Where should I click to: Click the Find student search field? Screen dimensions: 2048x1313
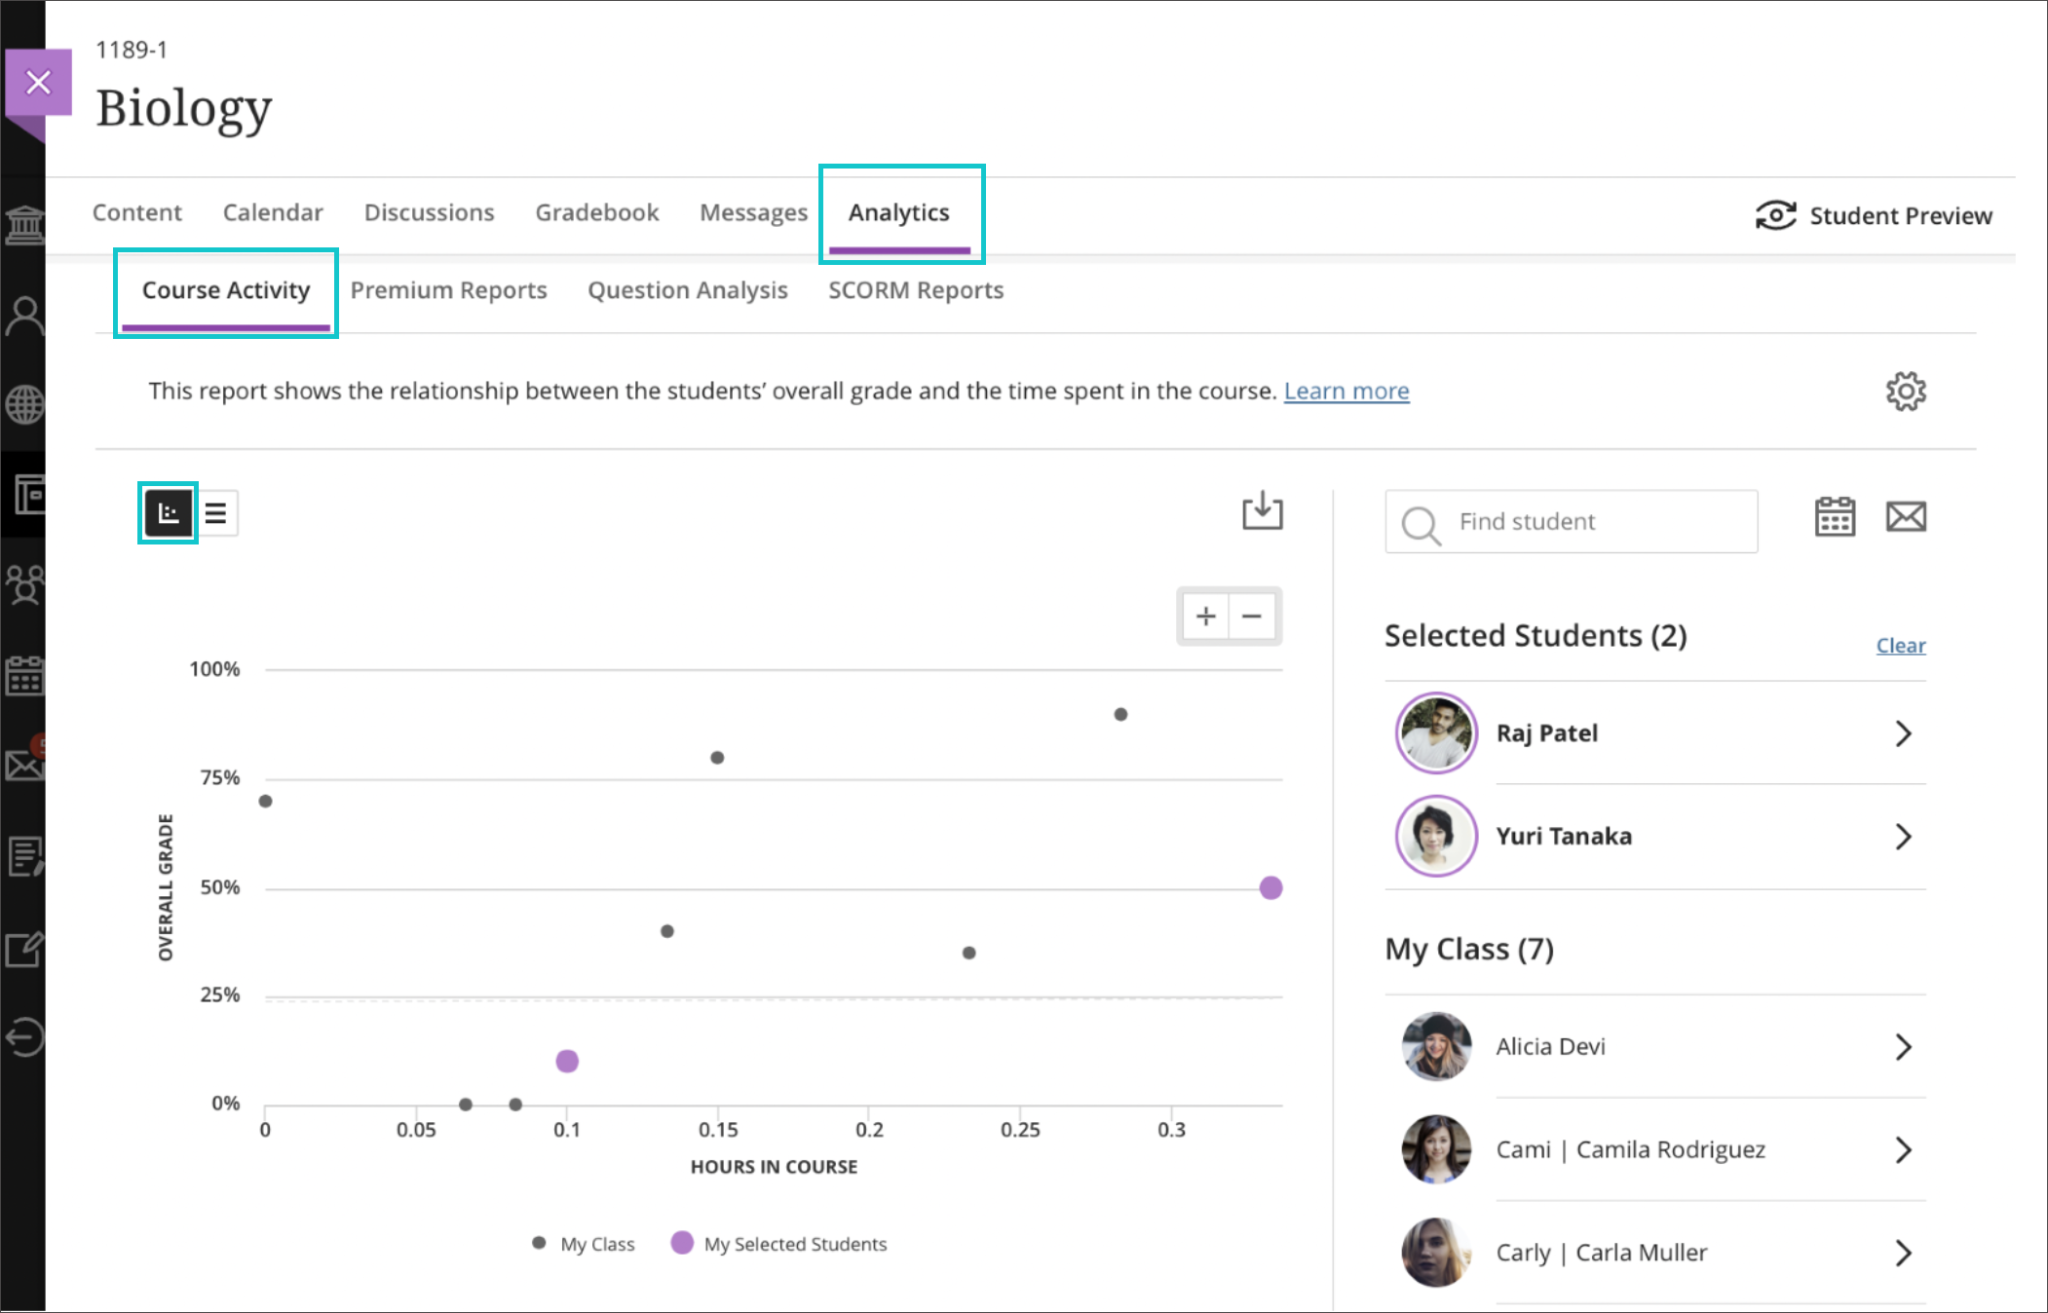click(x=1570, y=521)
